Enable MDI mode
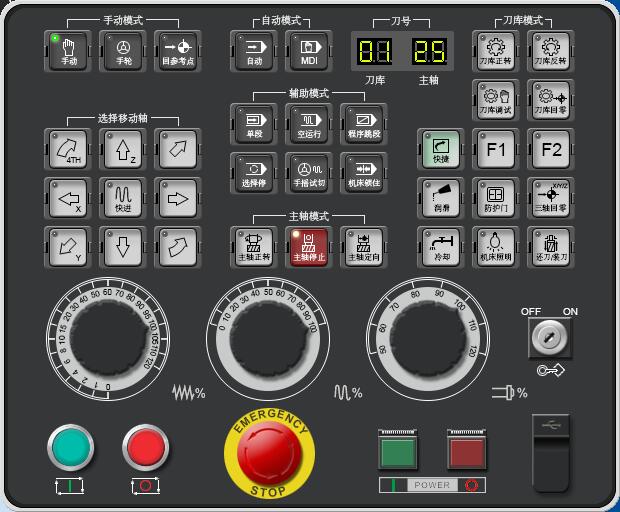The width and height of the screenshot is (620, 512). point(309,50)
